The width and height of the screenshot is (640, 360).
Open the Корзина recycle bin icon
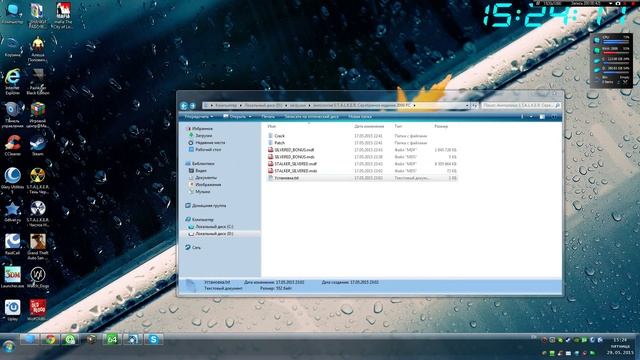tap(12, 47)
